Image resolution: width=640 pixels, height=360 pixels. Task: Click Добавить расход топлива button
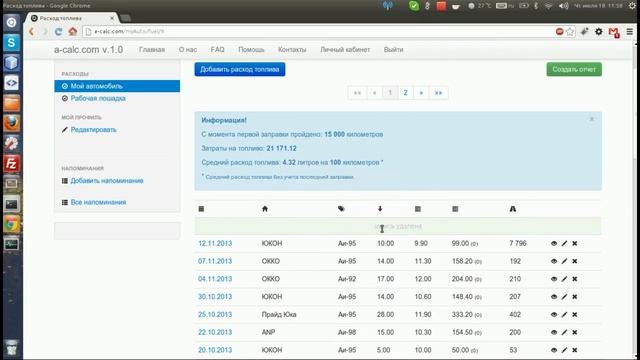240,69
